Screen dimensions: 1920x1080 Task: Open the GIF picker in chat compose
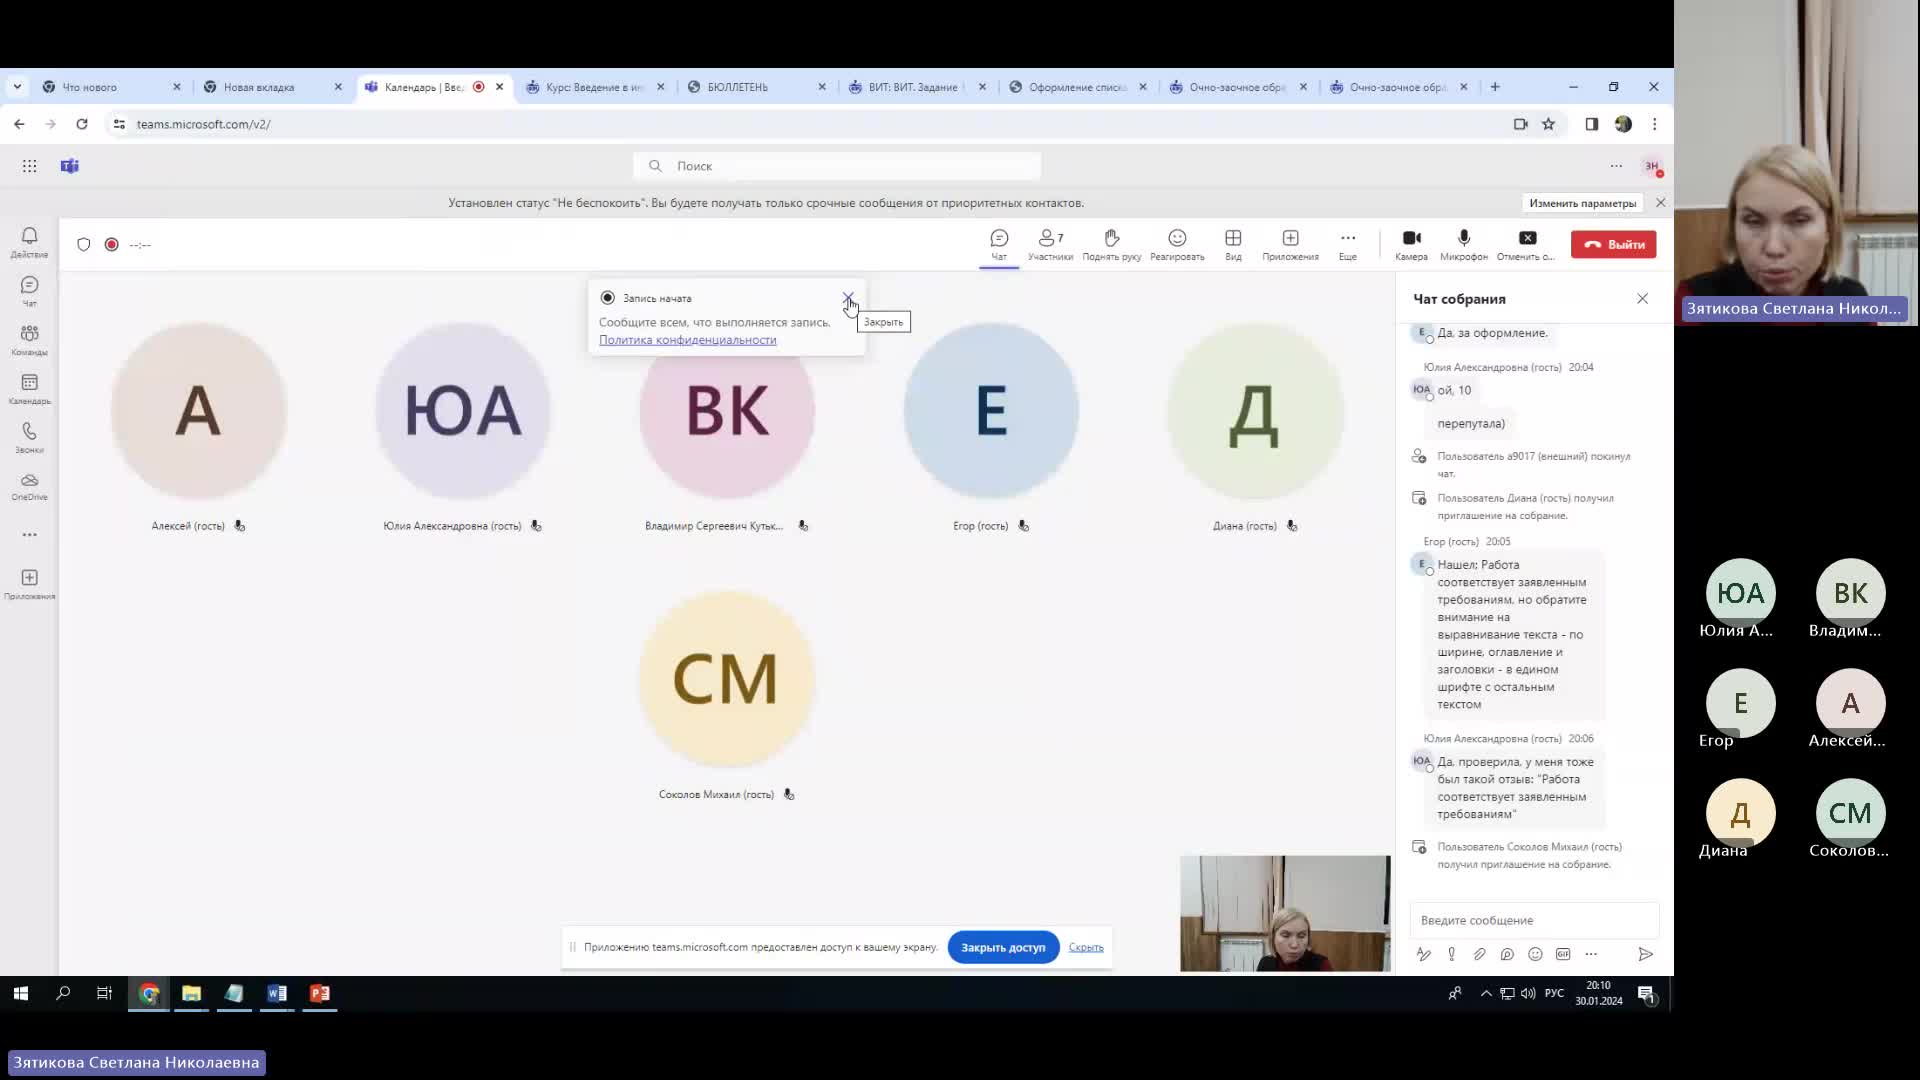pyautogui.click(x=1563, y=954)
